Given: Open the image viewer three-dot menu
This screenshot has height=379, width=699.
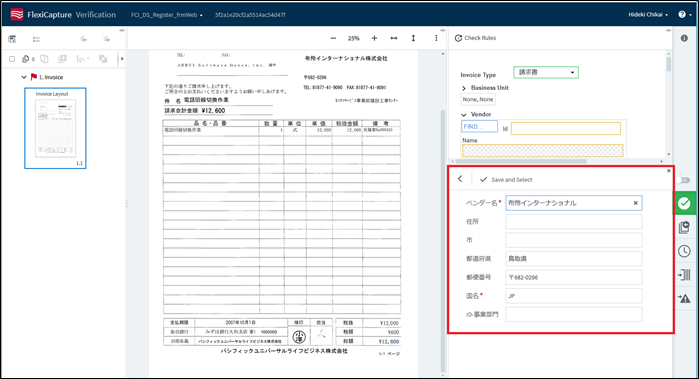Looking at the screenshot, I should pos(436,38).
